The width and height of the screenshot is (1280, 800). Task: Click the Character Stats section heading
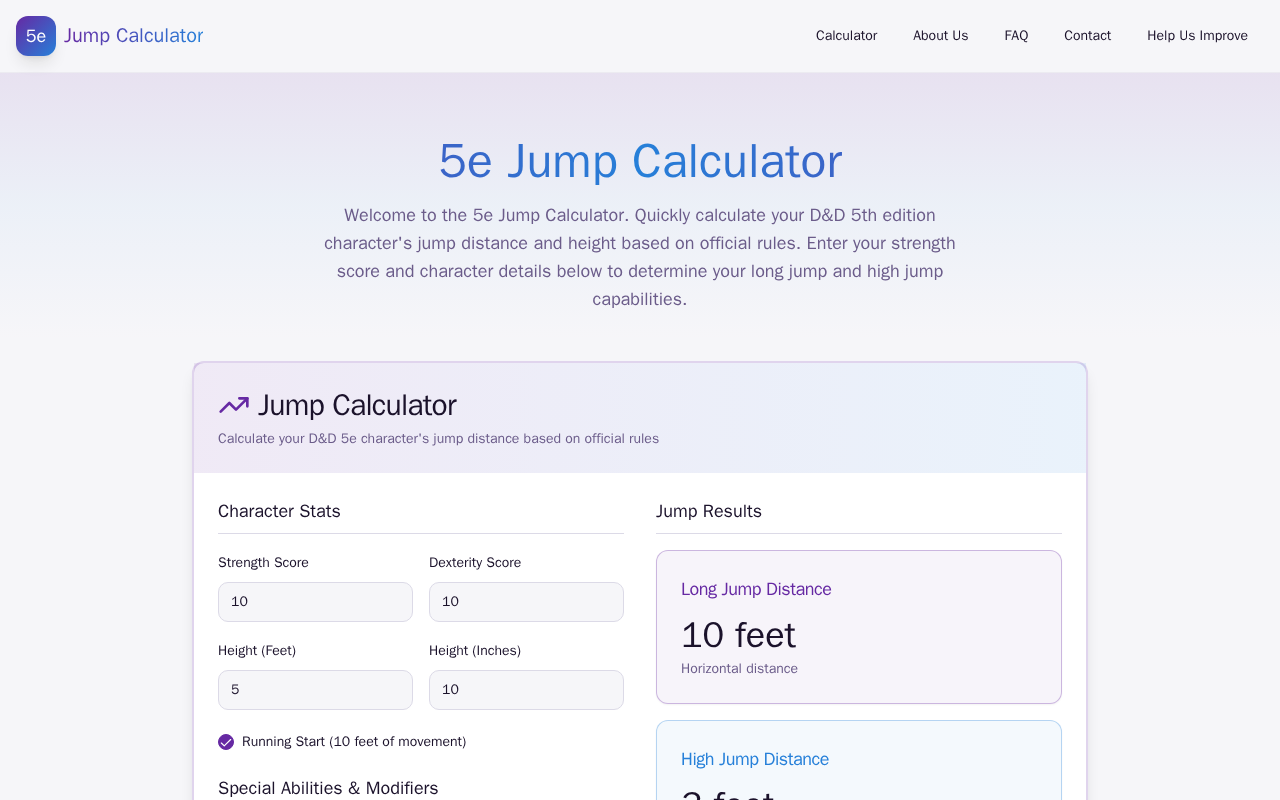coord(279,511)
